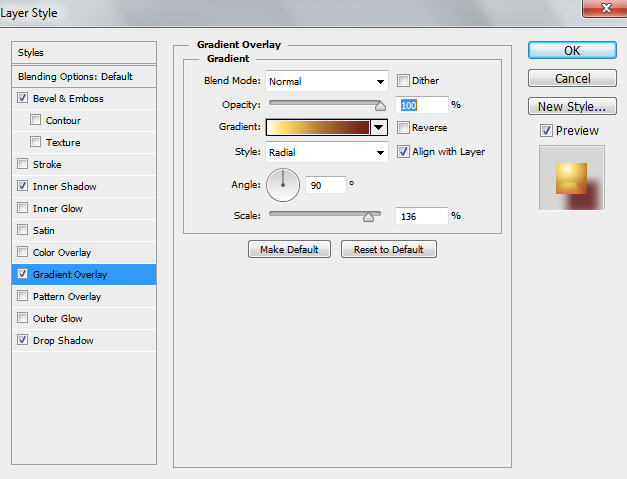Select the Styles list header
The image size is (627, 479).
click(x=84, y=52)
